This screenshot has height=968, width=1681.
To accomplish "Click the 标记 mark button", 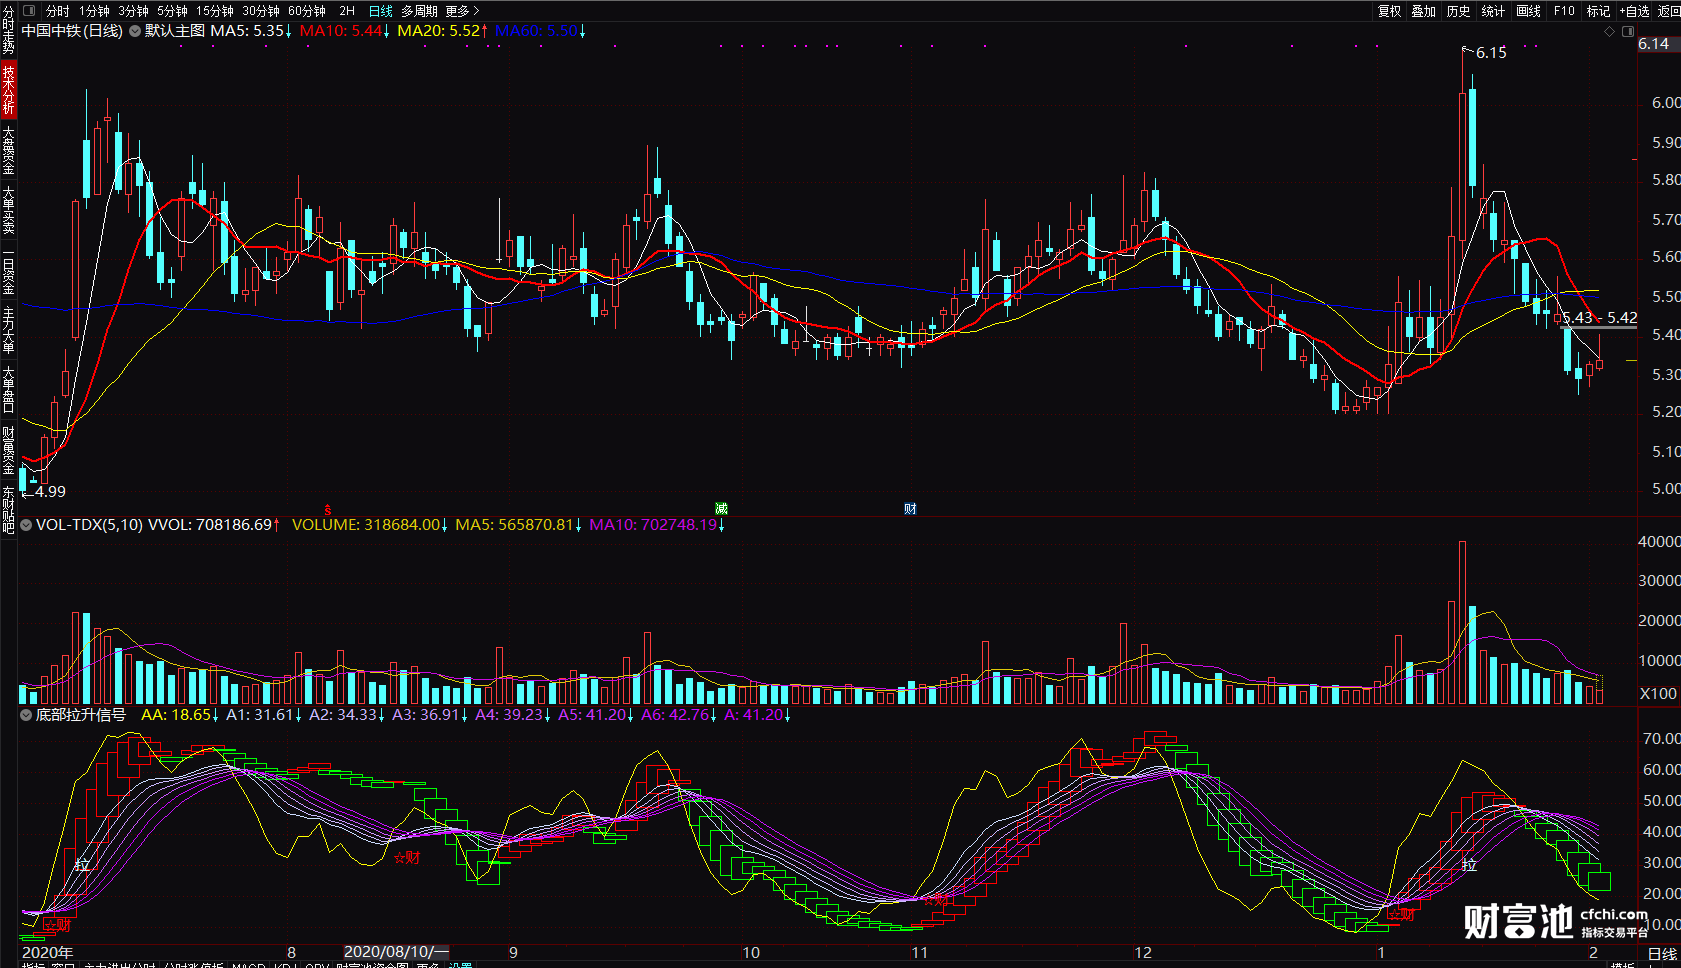I will click(1598, 11).
